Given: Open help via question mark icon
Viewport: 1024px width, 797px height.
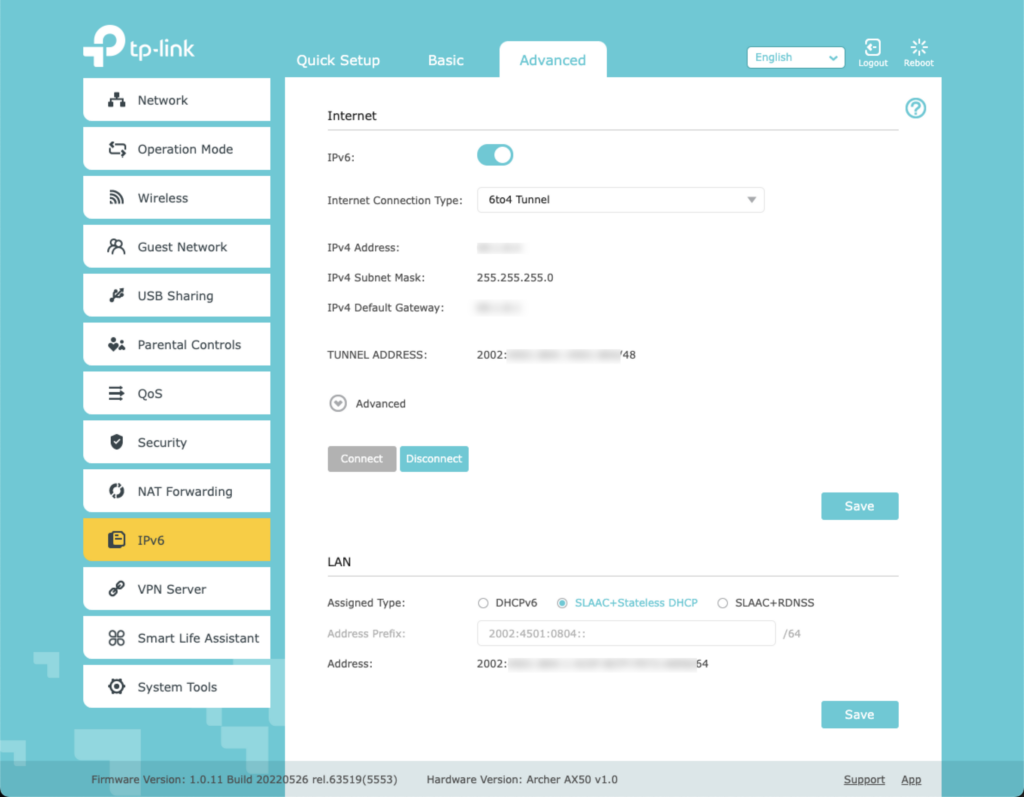Looking at the screenshot, I should (915, 109).
